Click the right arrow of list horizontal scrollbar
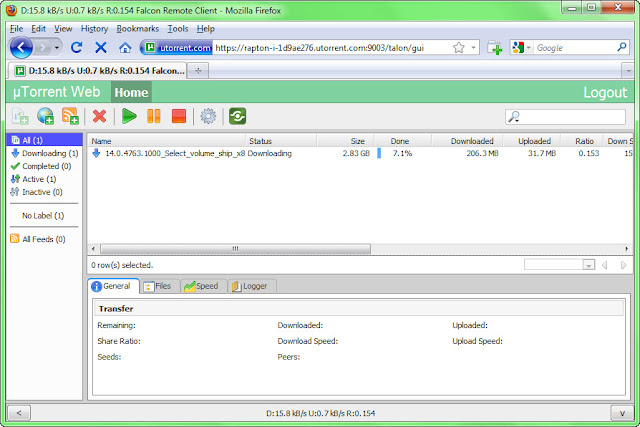640x427 pixels. click(627, 249)
